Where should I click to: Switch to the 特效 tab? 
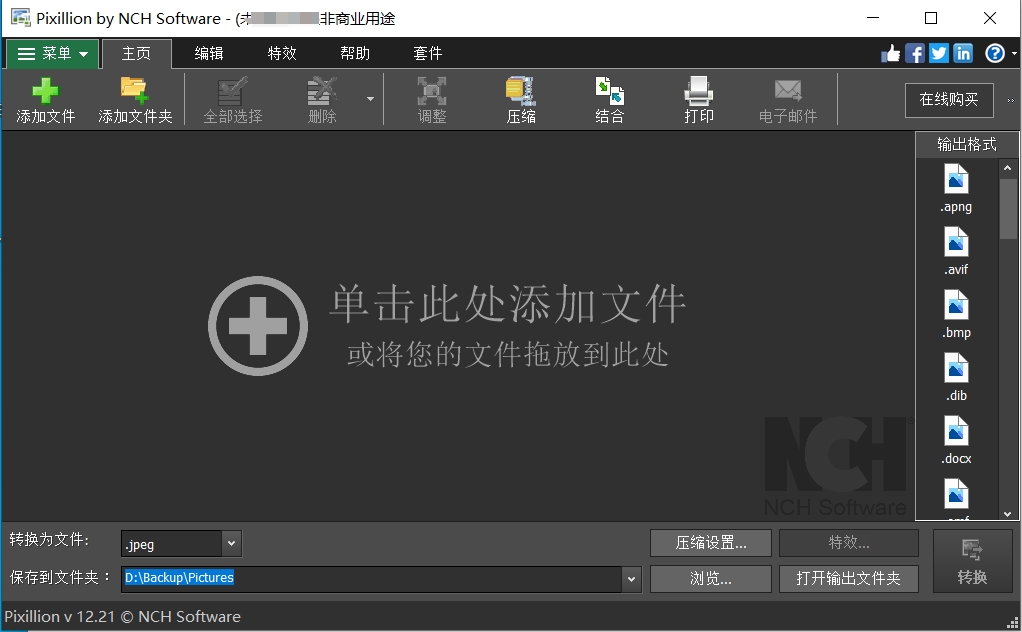tap(282, 53)
